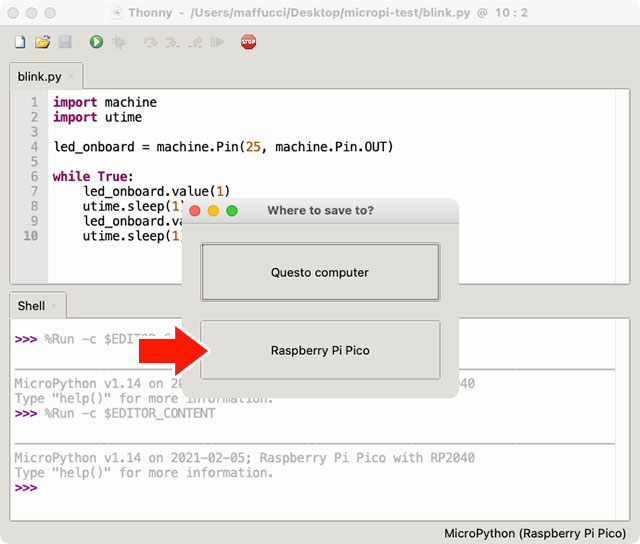The height and width of the screenshot is (544, 640).
Task: Open a file with the folder icon
Action: [x=42, y=42]
